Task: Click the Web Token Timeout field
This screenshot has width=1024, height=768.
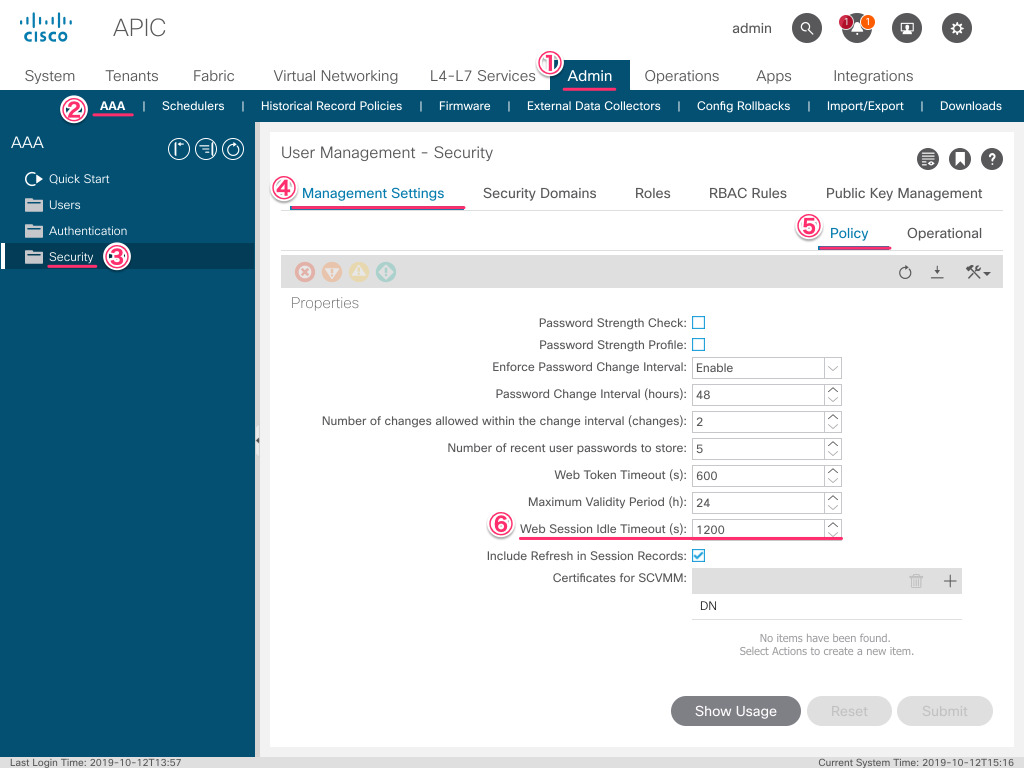Action: [x=758, y=475]
